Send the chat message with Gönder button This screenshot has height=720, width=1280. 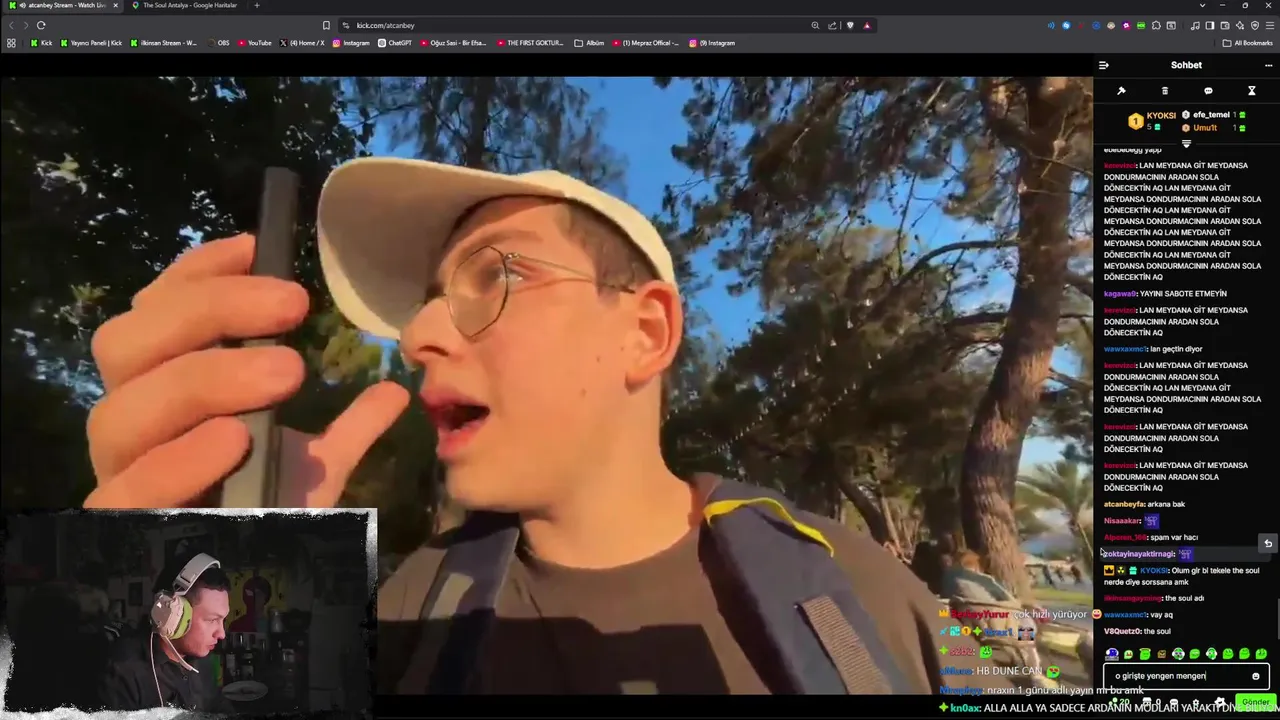[x=1256, y=702]
